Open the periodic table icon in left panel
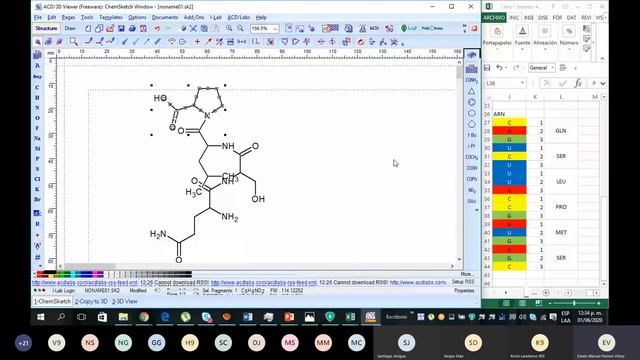 [x=38, y=55]
